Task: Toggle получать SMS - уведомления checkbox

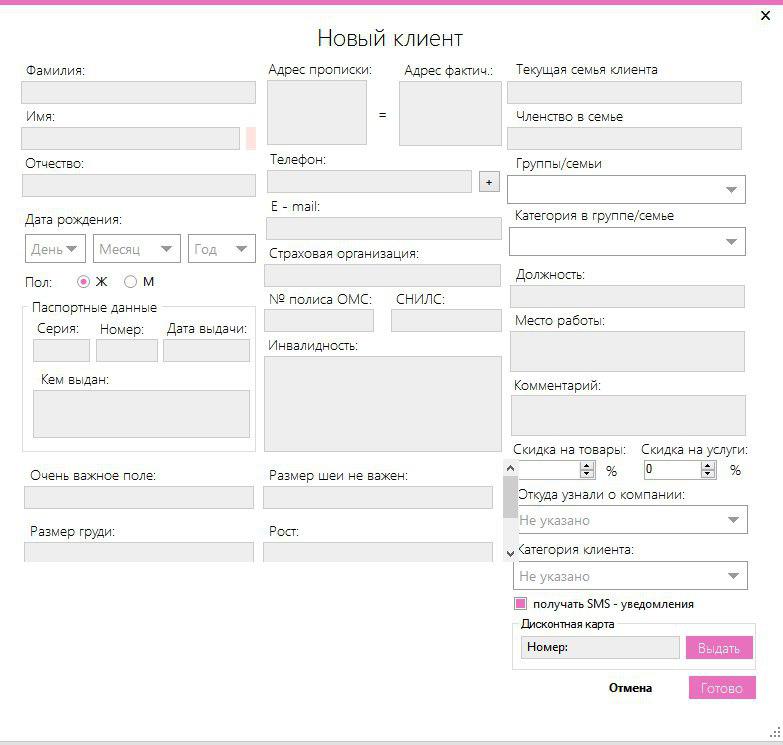Action: point(520,604)
